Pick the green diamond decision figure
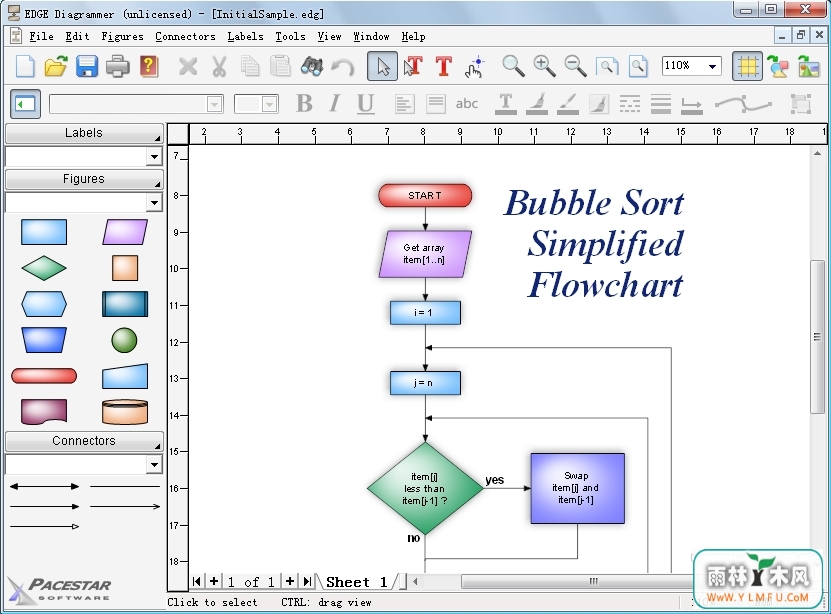Viewport: 831px width, 614px height. pos(44,268)
